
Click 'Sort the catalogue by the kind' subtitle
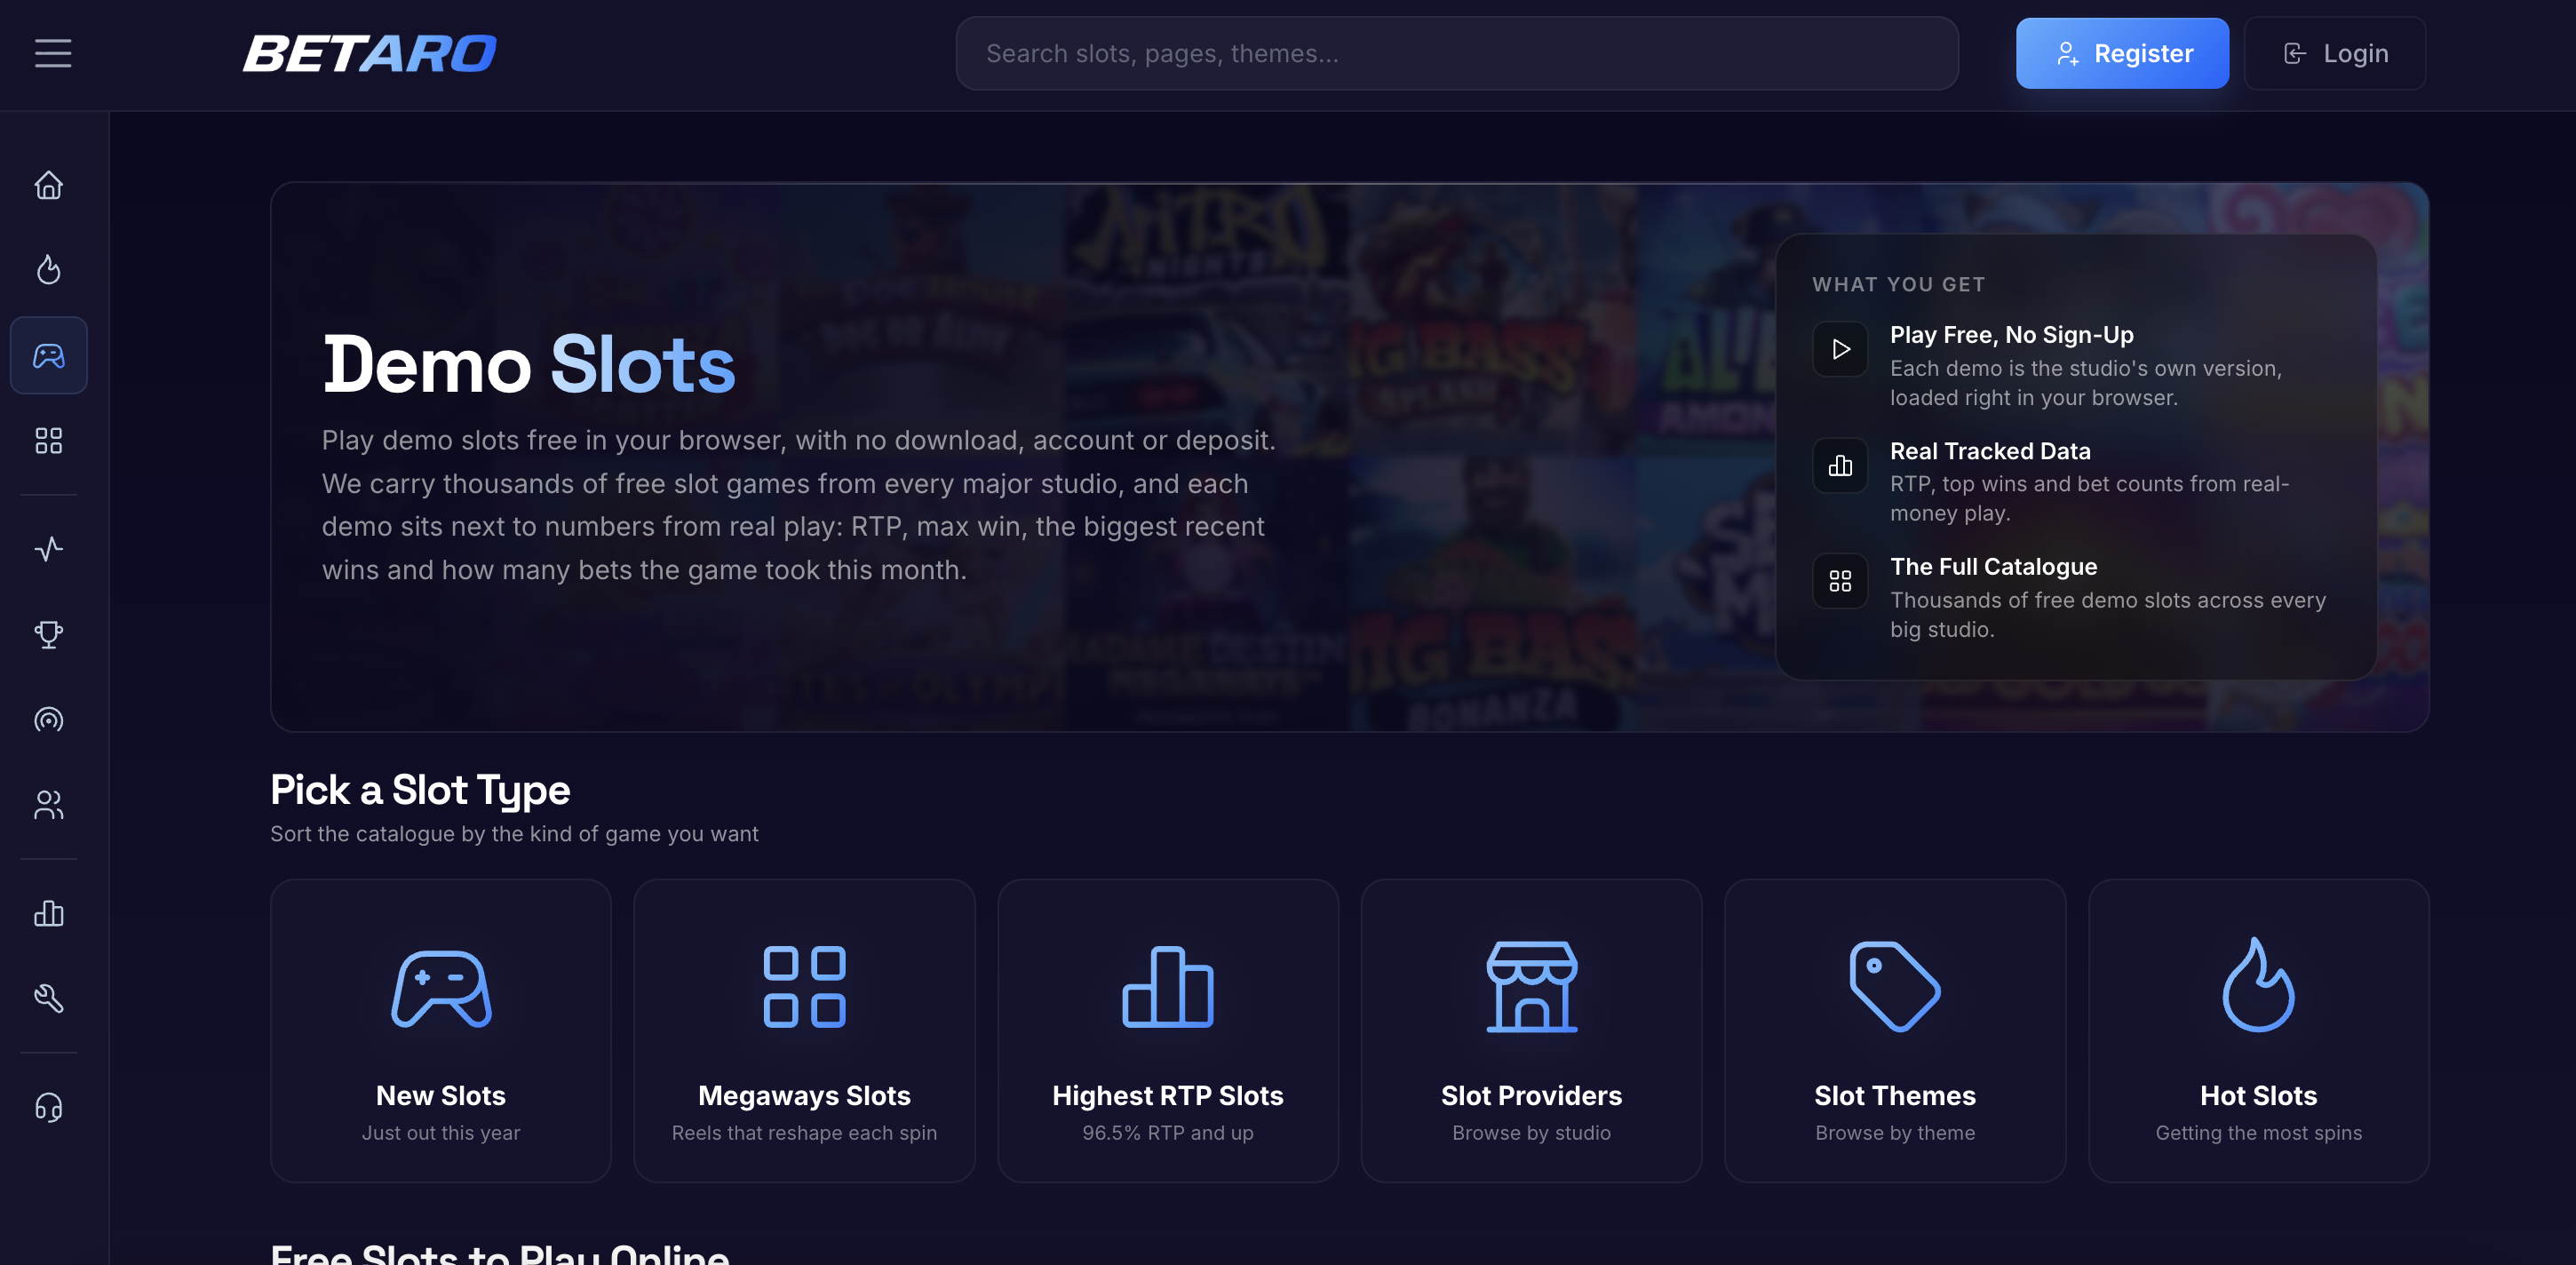point(514,834)
